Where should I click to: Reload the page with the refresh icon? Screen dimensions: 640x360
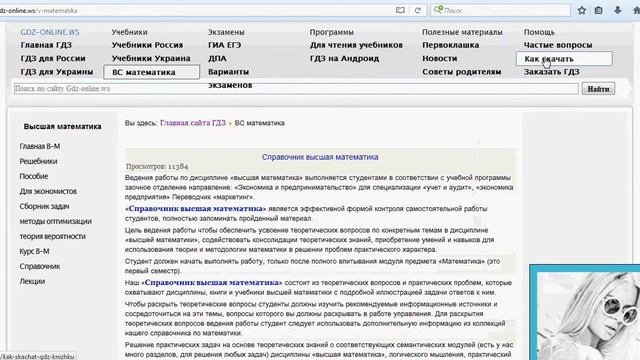point(418,11)
